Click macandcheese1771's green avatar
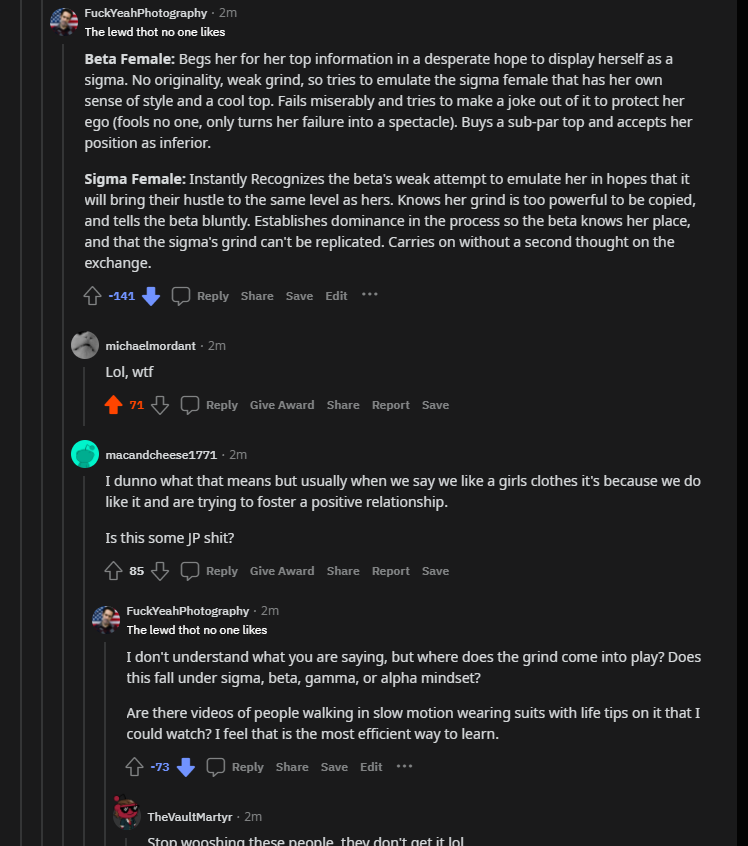The image size is (748, 846). pyautogui.click(x=85, y=453)
